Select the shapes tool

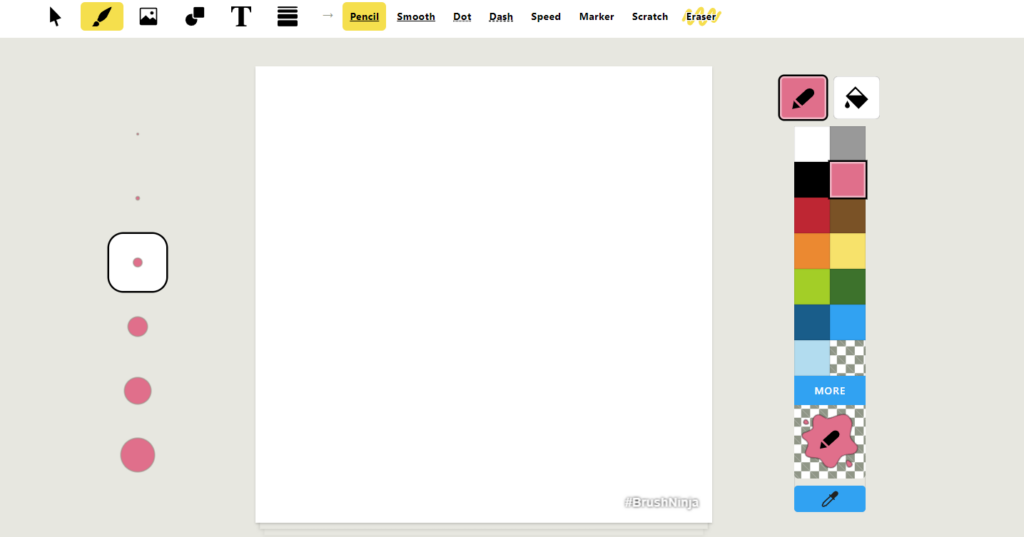point(195,16)
